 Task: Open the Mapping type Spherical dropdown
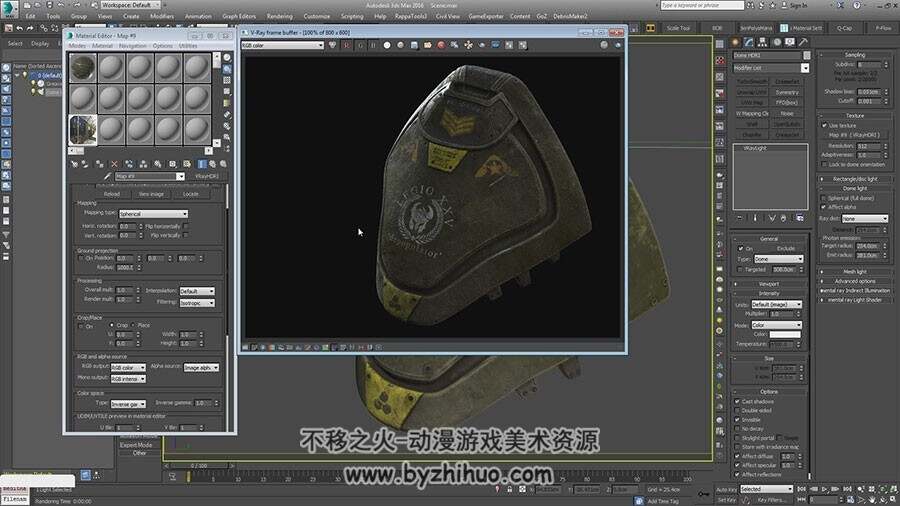pyautogui.click(x=153, y=213)
